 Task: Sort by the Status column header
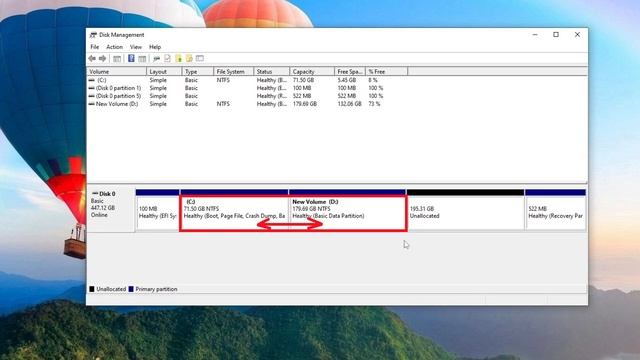click(271, 71)
